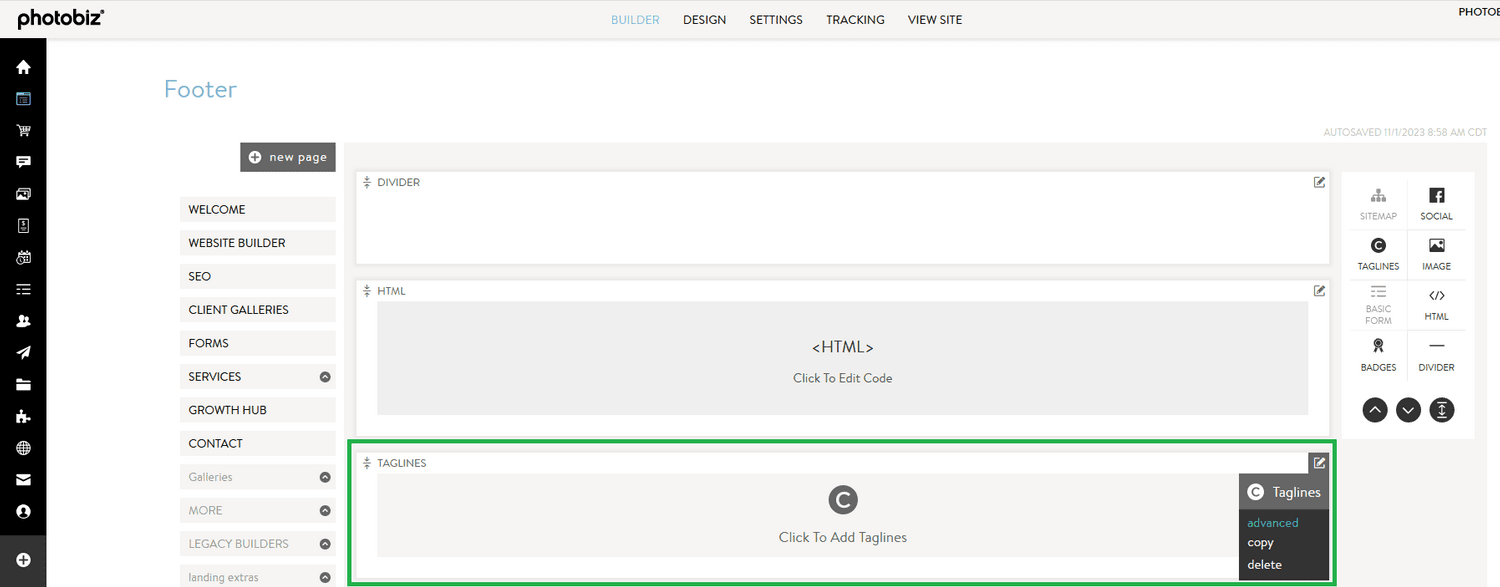
Task: Click the circular down arrow below the block panel
Action: tap(1408, 410)
